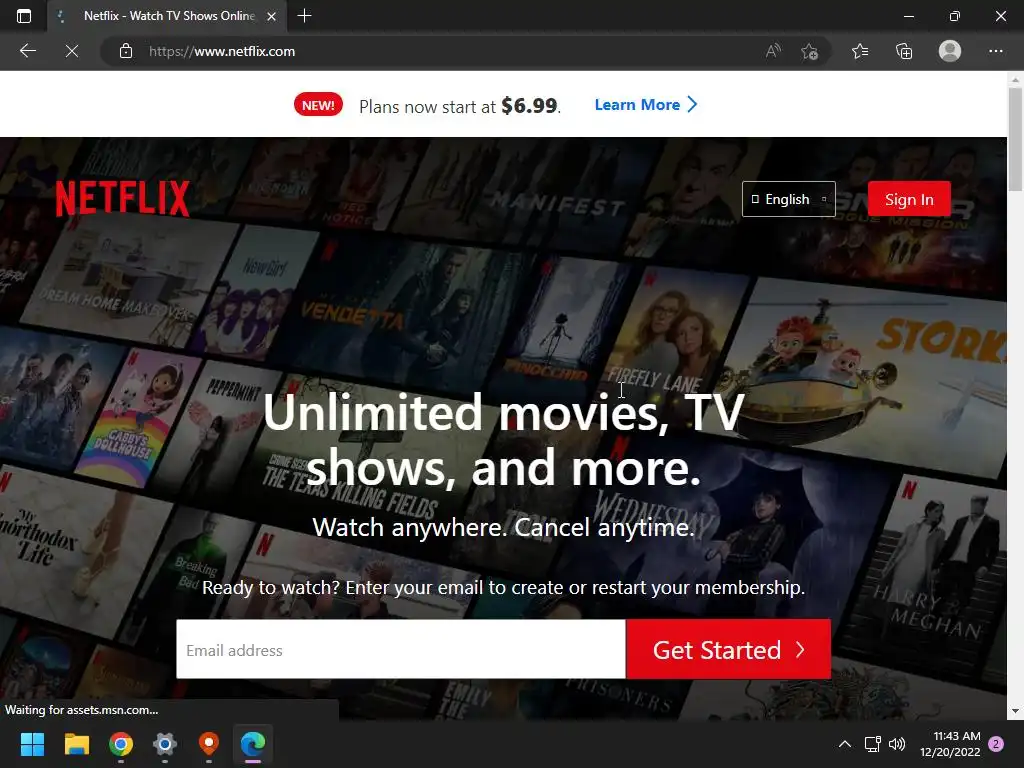1024x768 pixels.
Task: Open the Windows Start menu
Action: click(x=32, y=744)
